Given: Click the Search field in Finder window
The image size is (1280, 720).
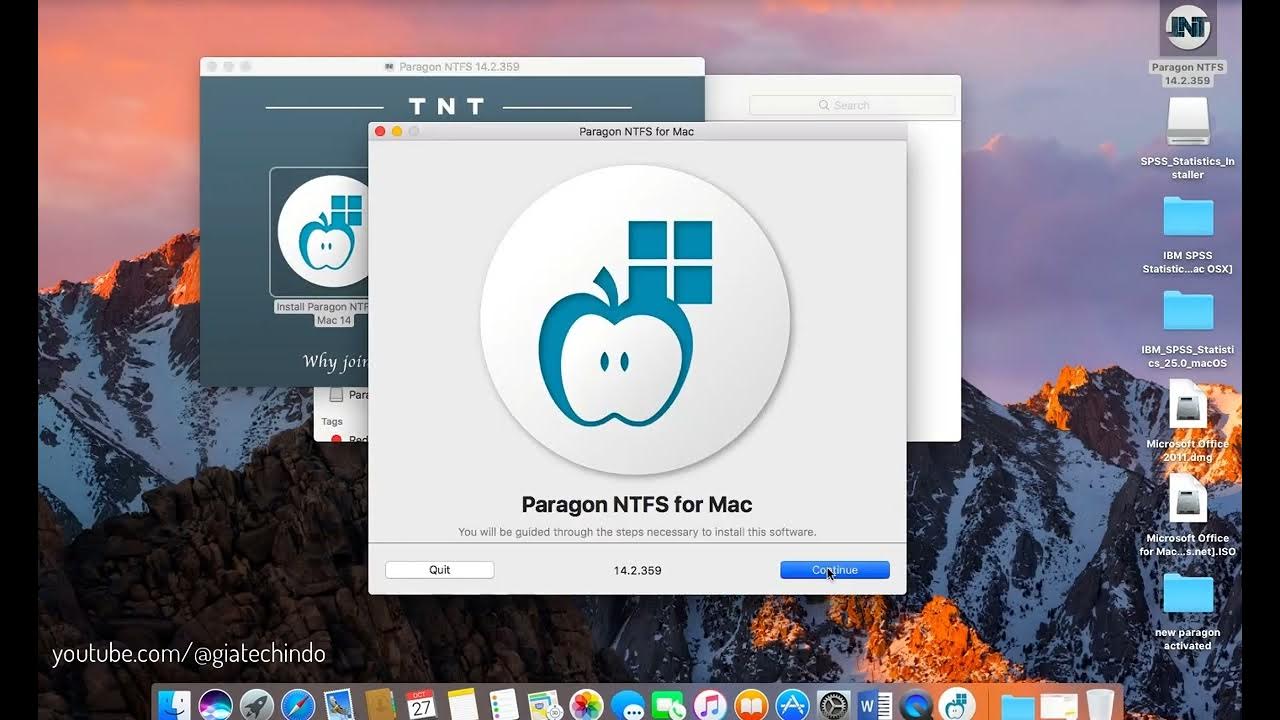Looking at the screenshot, I should (852, 105).
